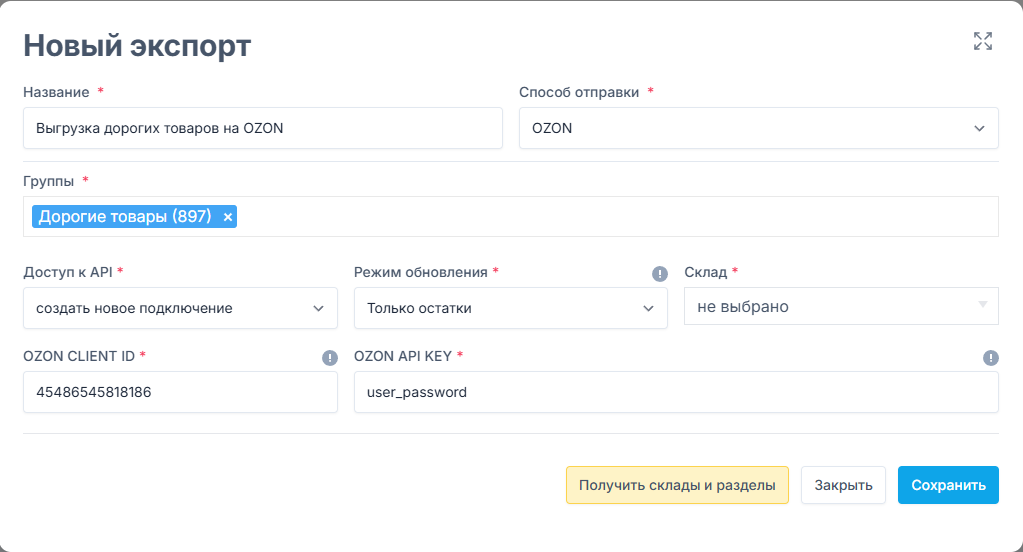Save the export with Сохранить
Viewport: 1023px width, 552px height.
click(x=948, y=485)
